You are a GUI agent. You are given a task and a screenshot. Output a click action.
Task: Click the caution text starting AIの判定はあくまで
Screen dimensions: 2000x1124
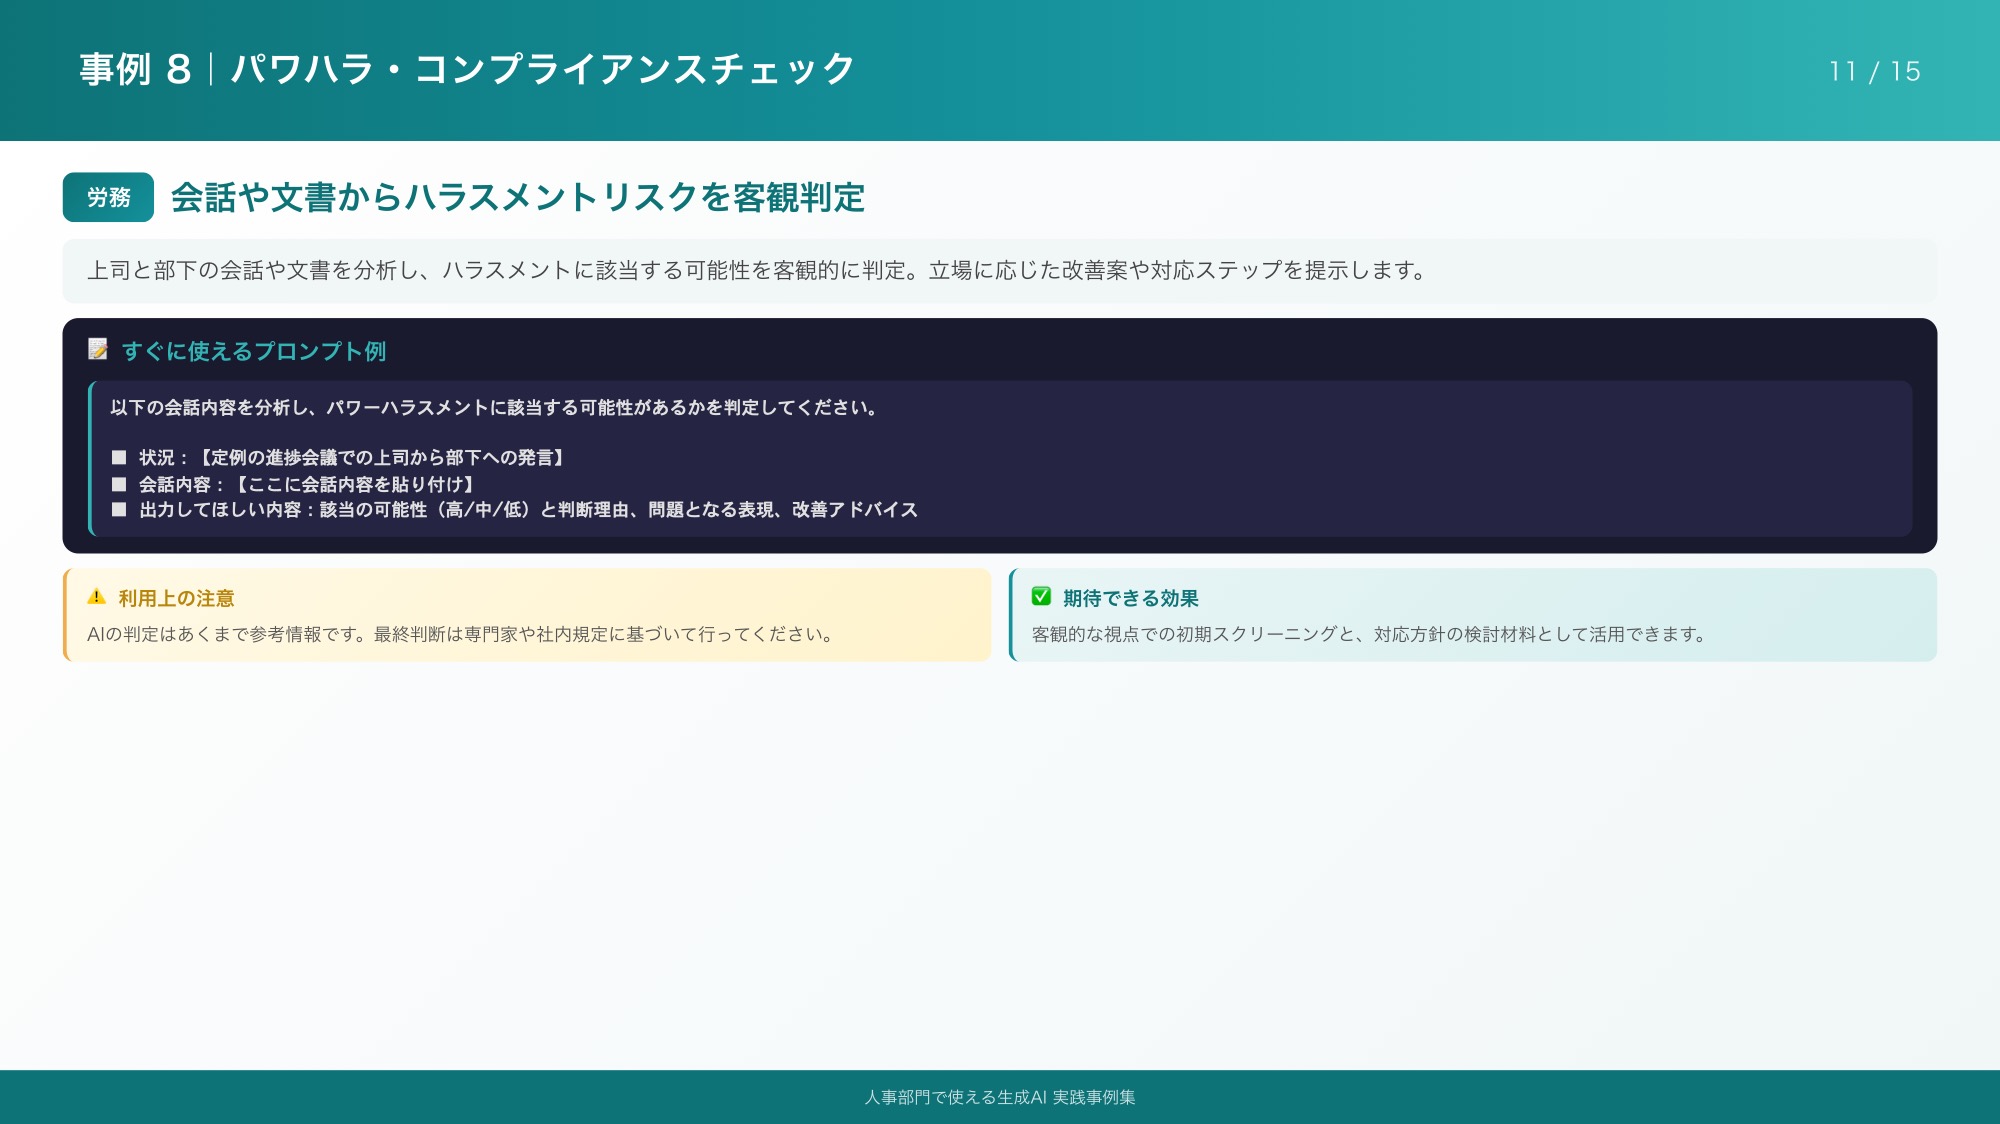tap(460, 634)
